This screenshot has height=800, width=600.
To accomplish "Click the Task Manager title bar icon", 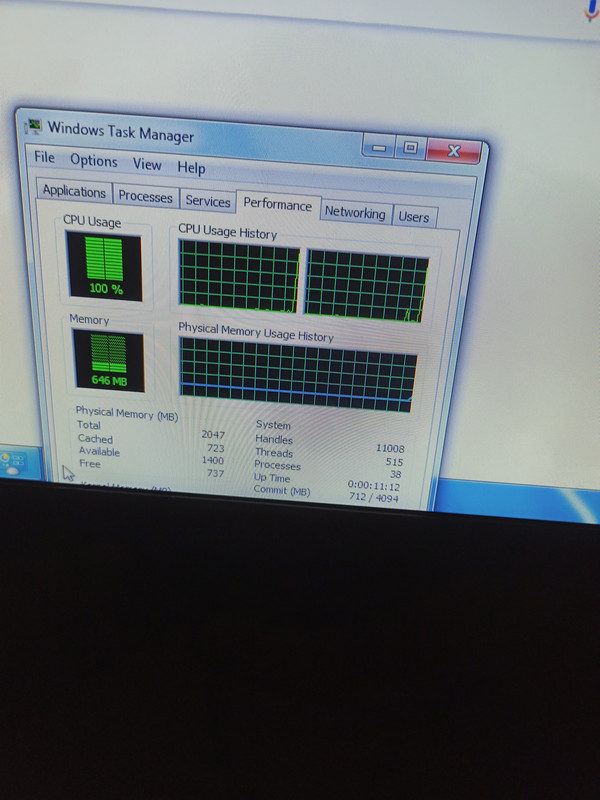I will pos(34,126).
